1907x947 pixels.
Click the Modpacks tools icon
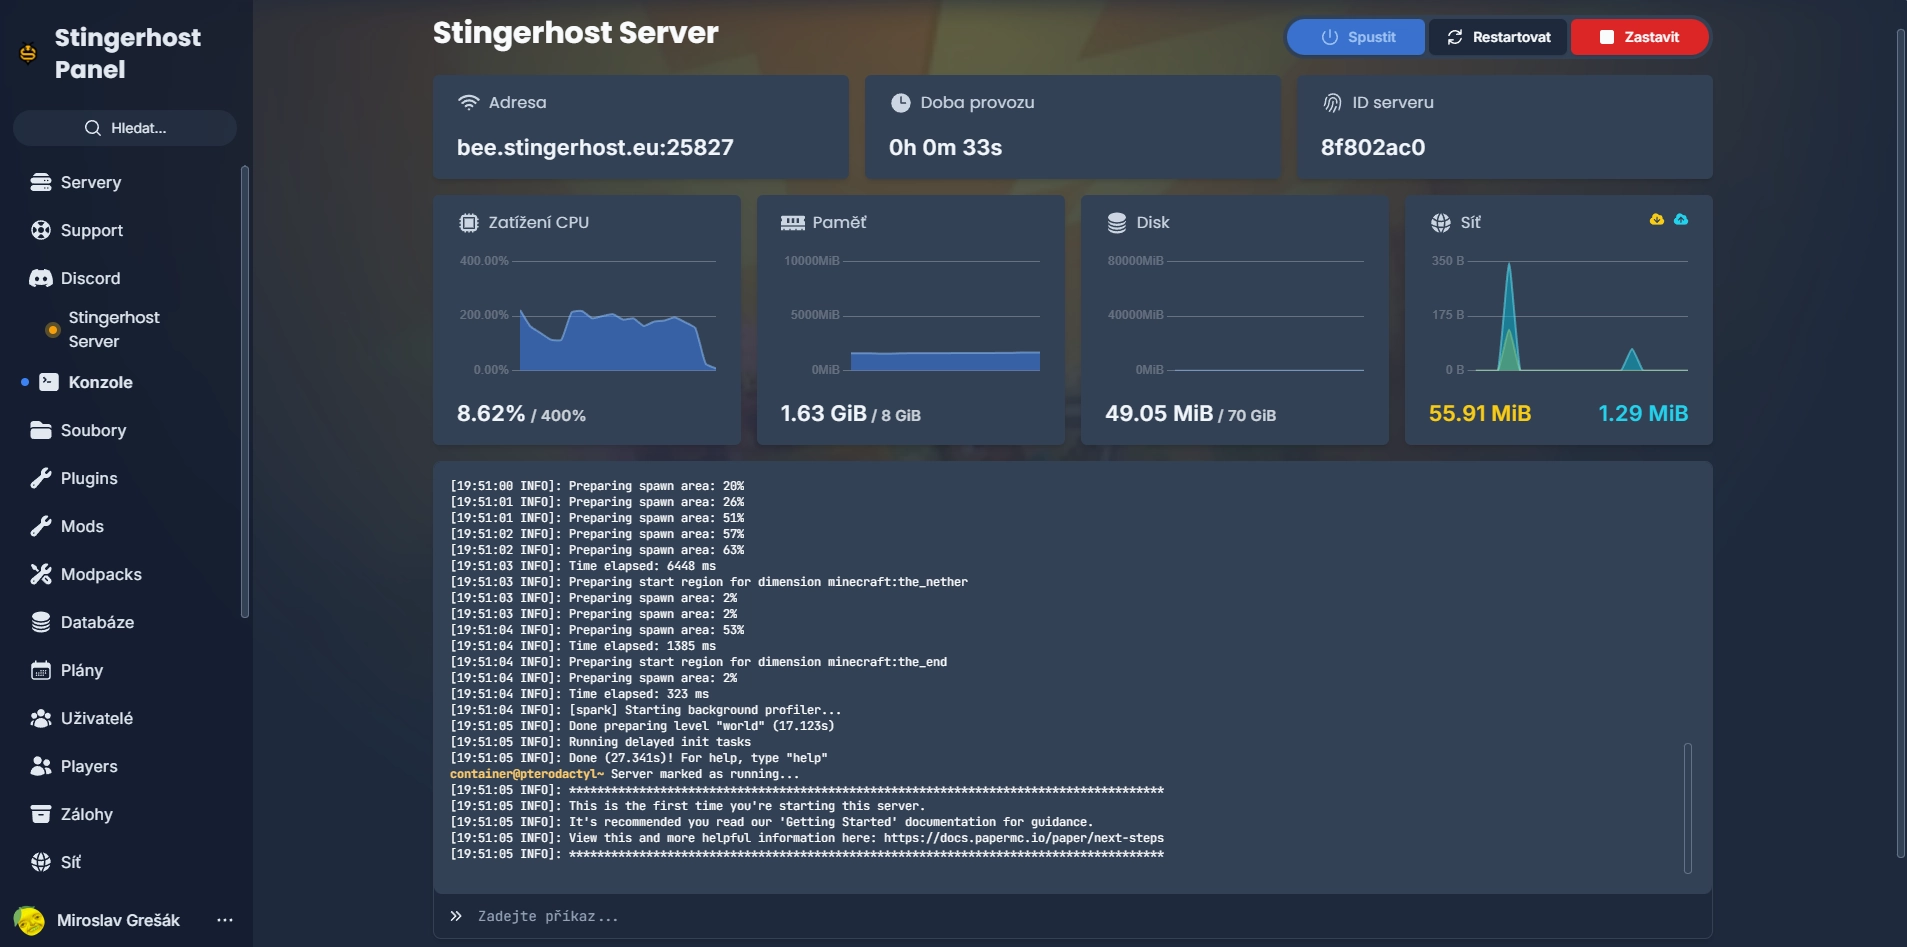click(41, 574)
